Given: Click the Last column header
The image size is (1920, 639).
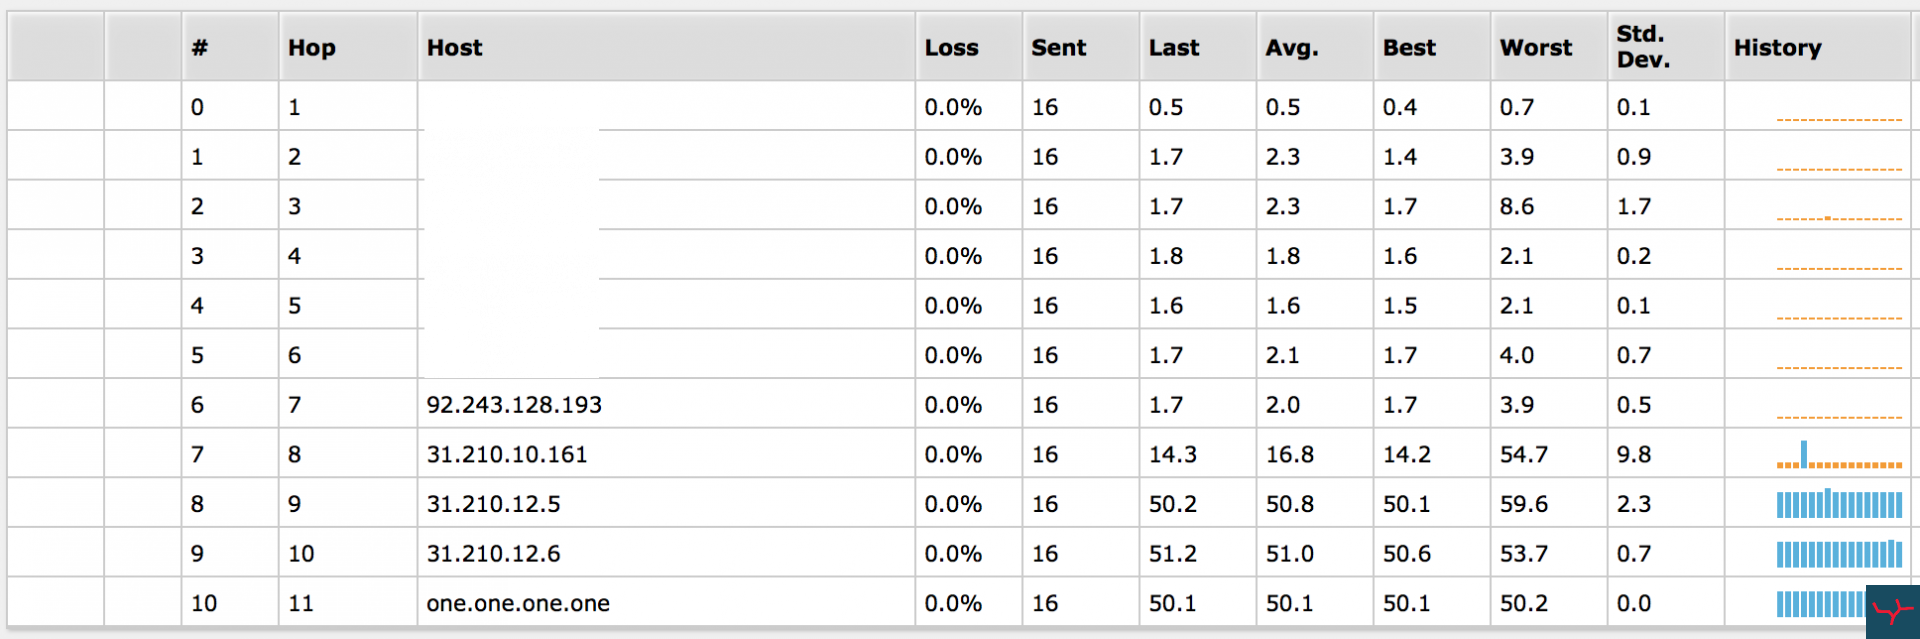Looking at the screenshot, I should pyautogui.click(x=1174, y=47).
